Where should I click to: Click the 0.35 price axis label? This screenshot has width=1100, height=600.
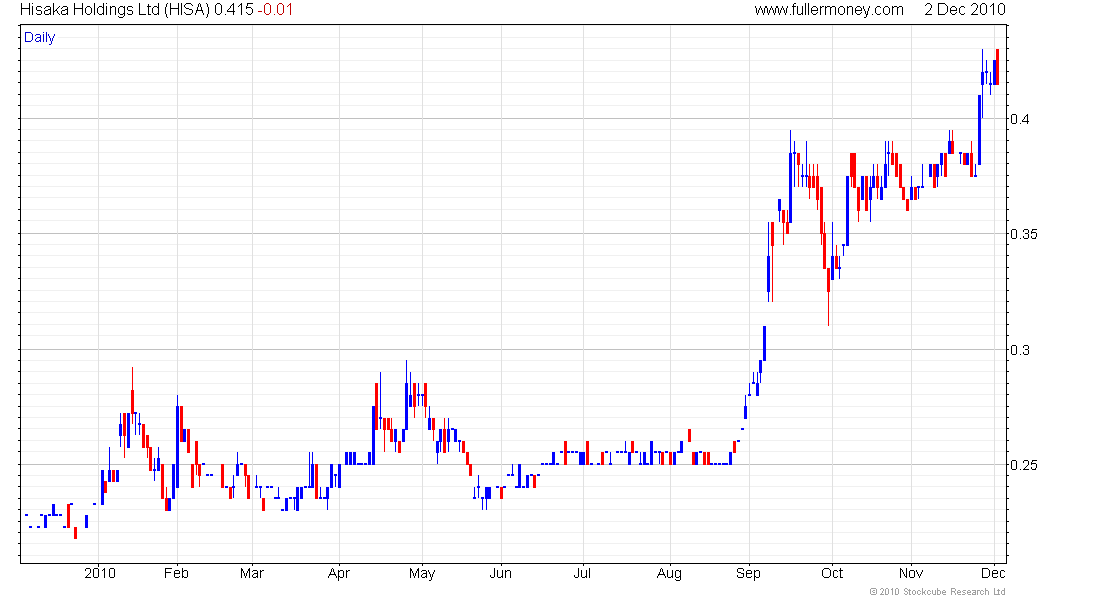[x=1024, y=234]
